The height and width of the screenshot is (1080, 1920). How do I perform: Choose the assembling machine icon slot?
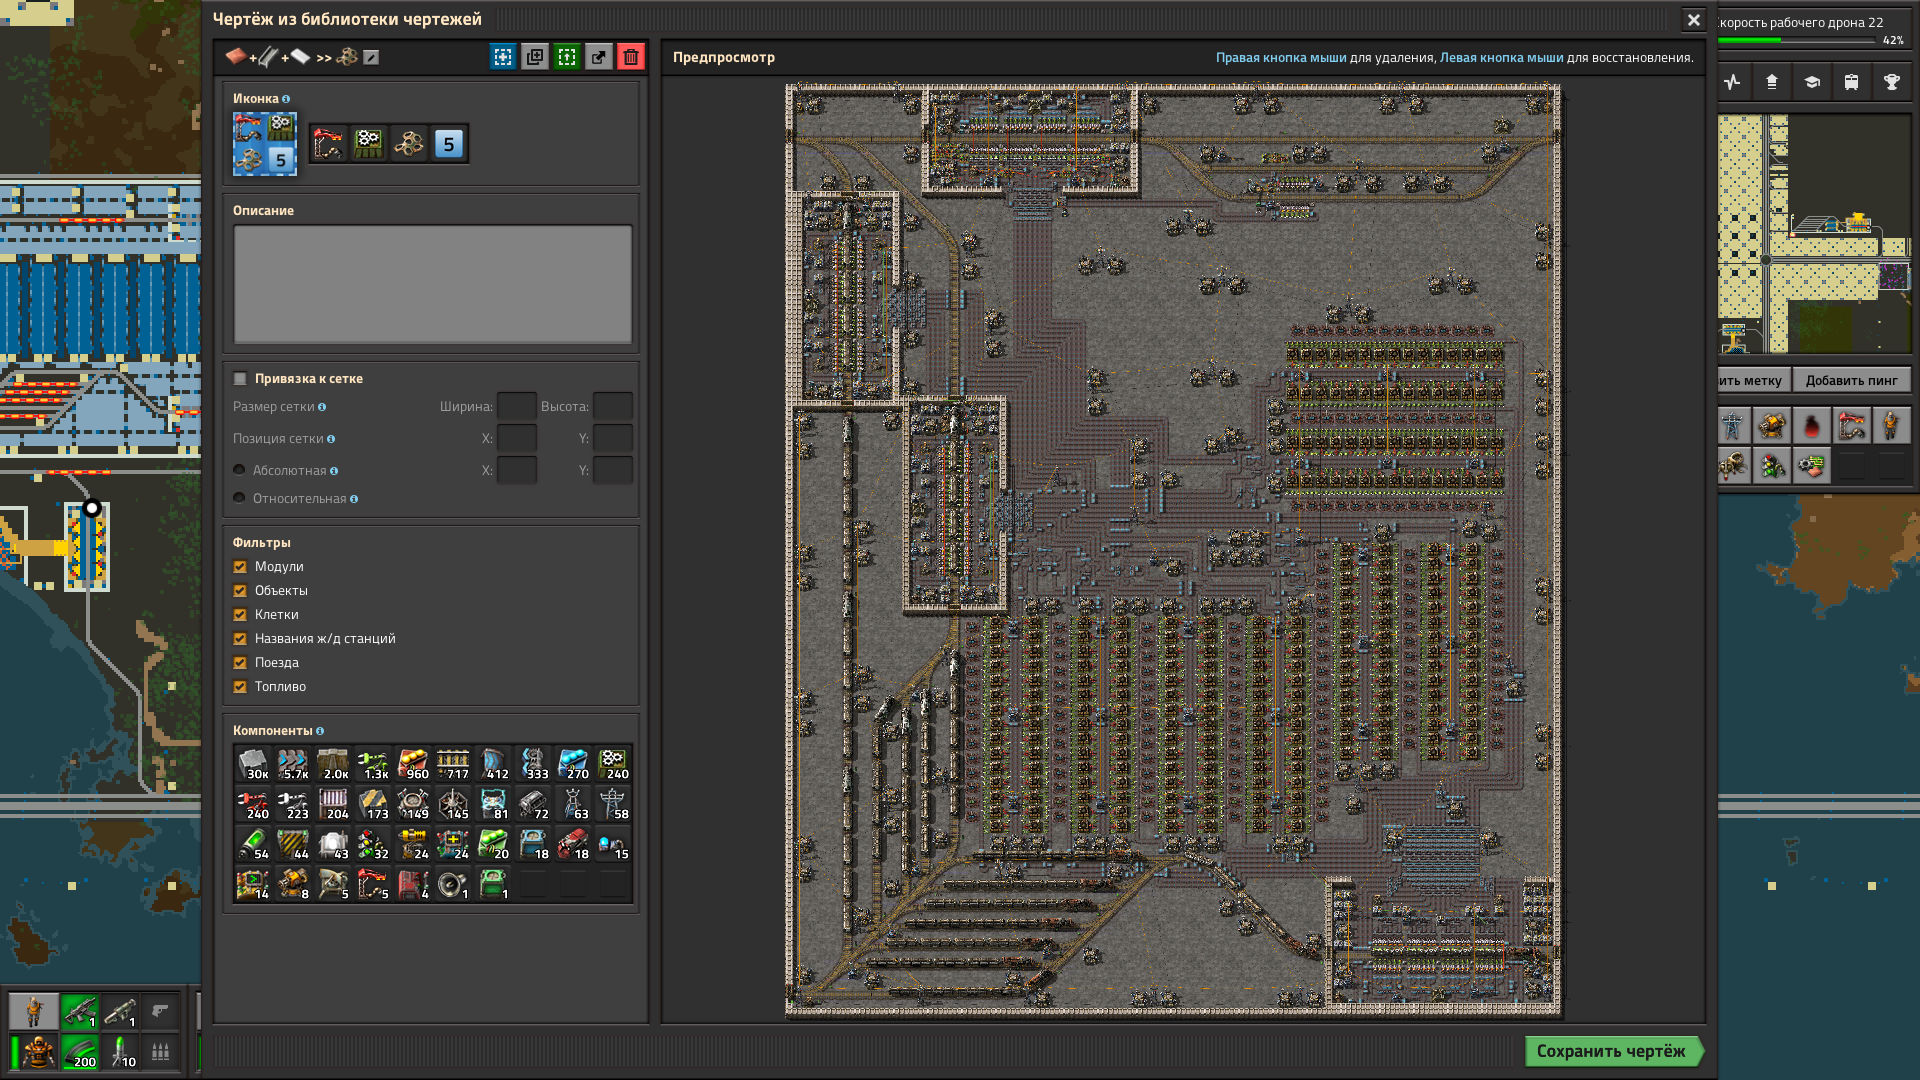pyautogui.click(x=369, y=144)
